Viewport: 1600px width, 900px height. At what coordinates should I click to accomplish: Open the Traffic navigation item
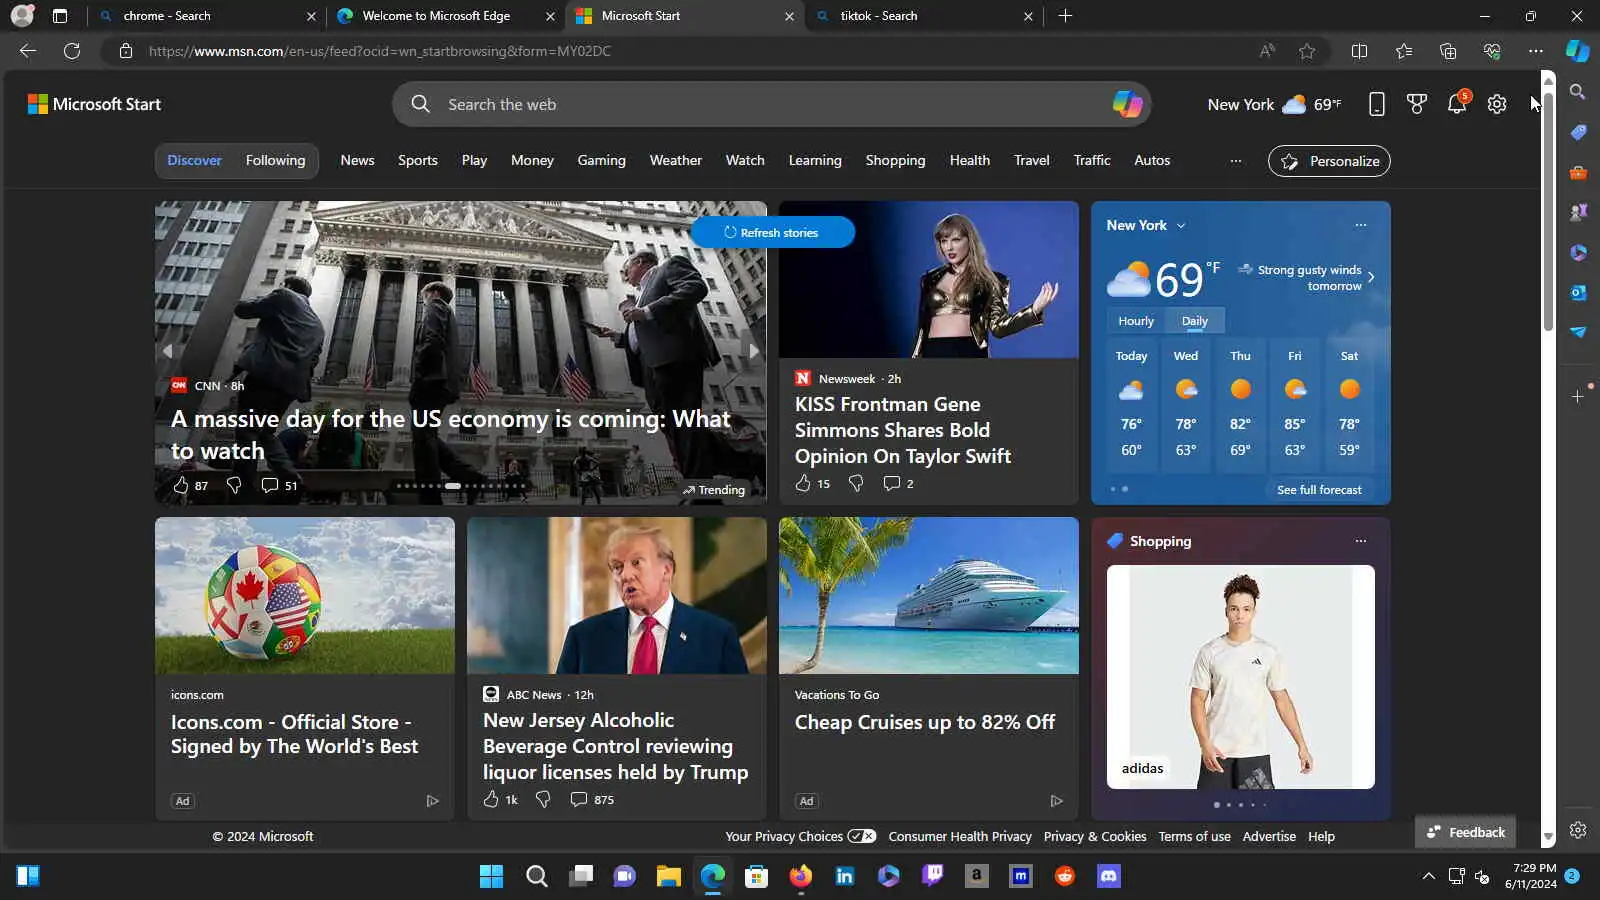click(x=1092, y=160)
